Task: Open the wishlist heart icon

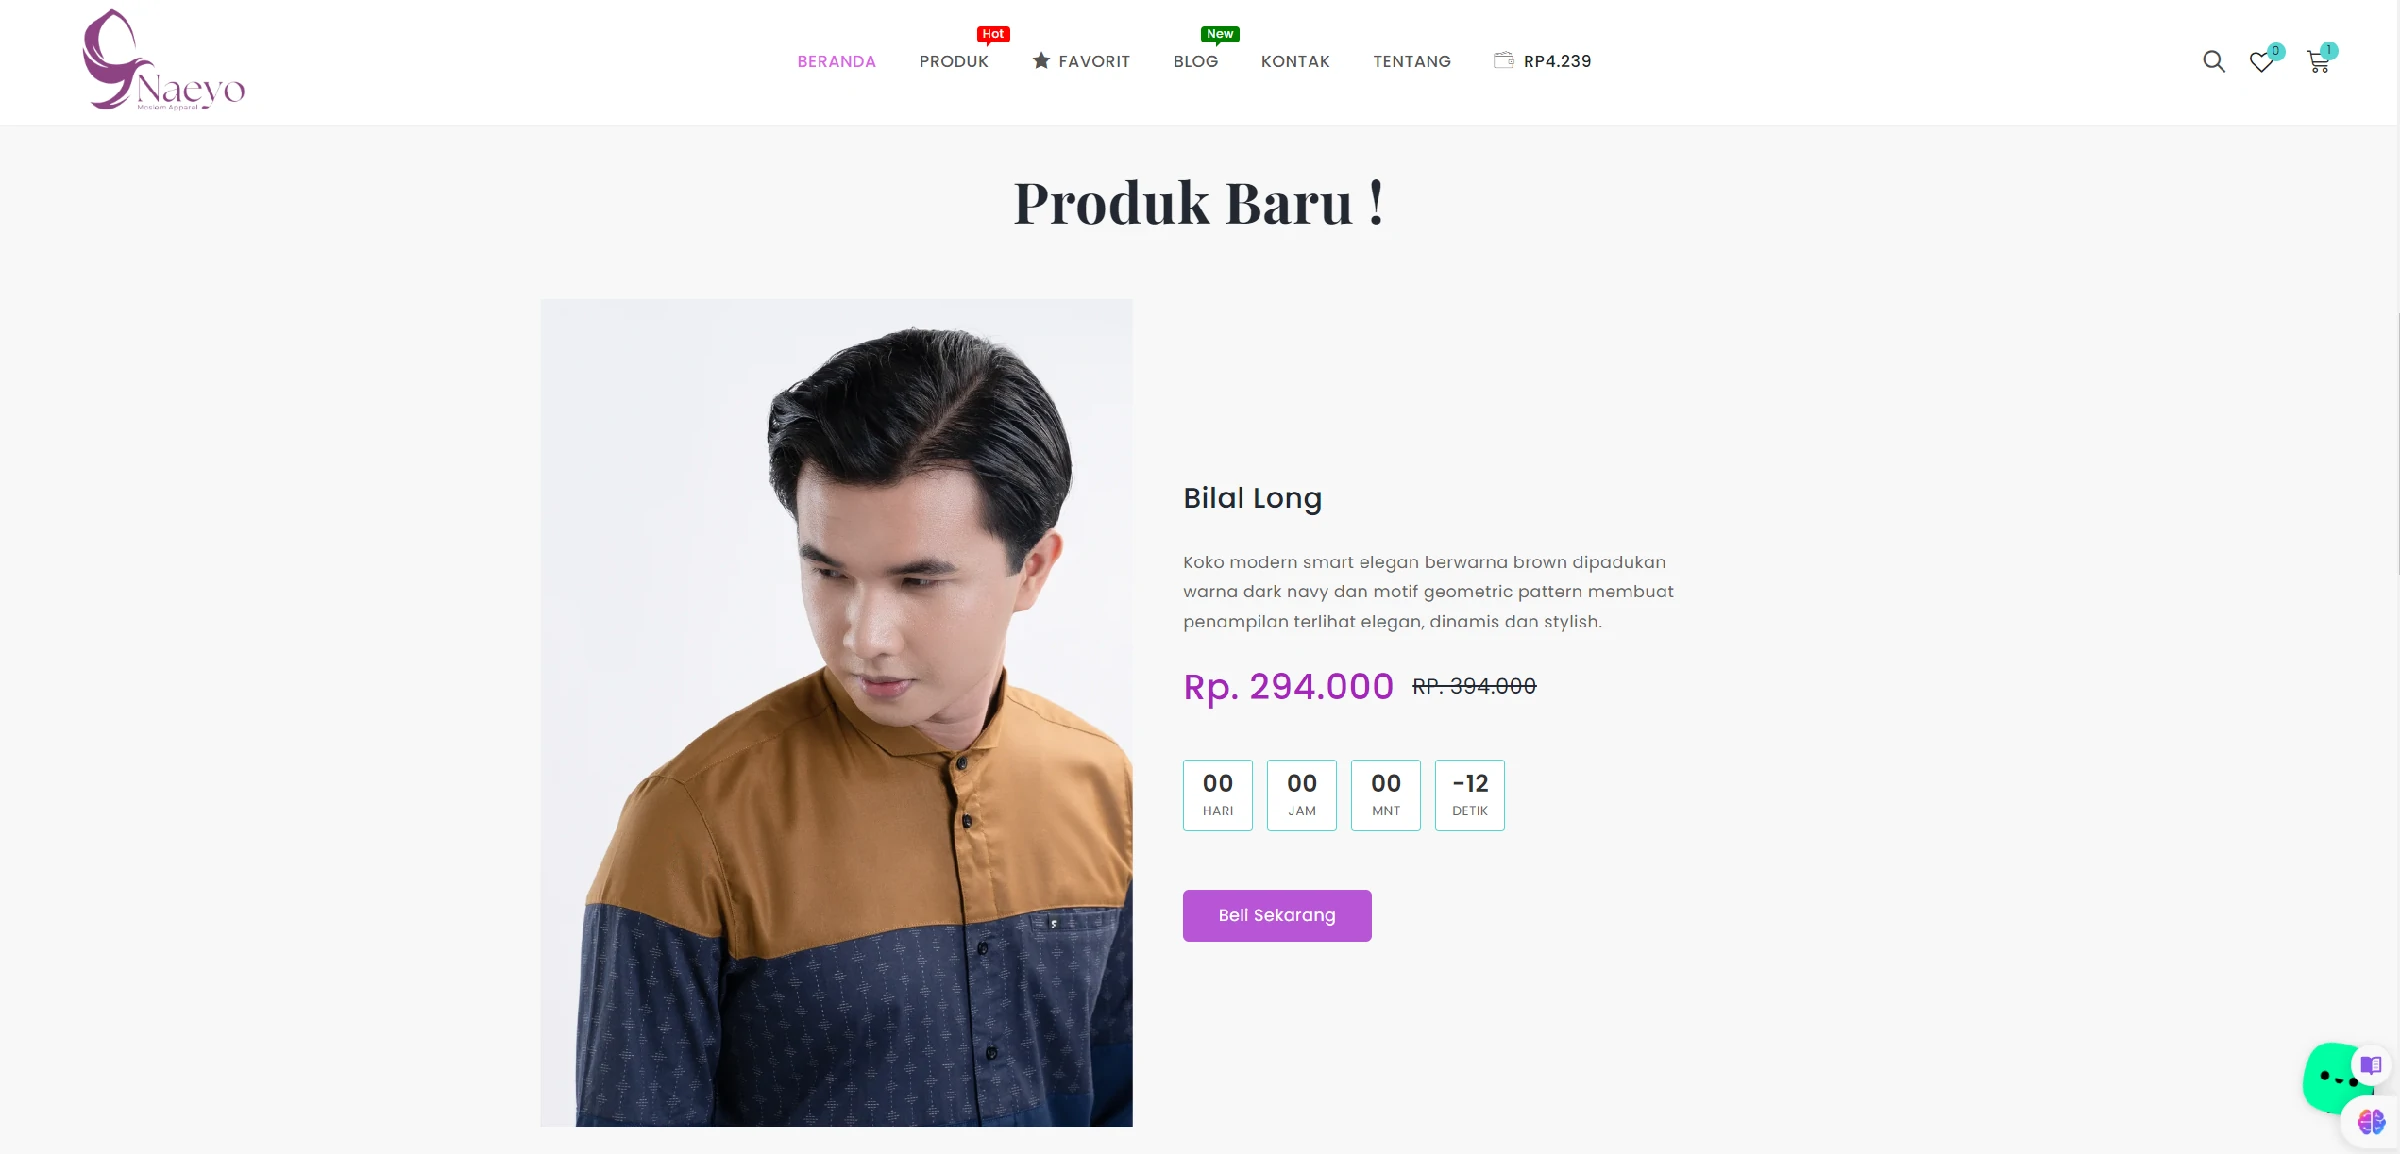Action: pyautogui.click(x=2261, y=62)
